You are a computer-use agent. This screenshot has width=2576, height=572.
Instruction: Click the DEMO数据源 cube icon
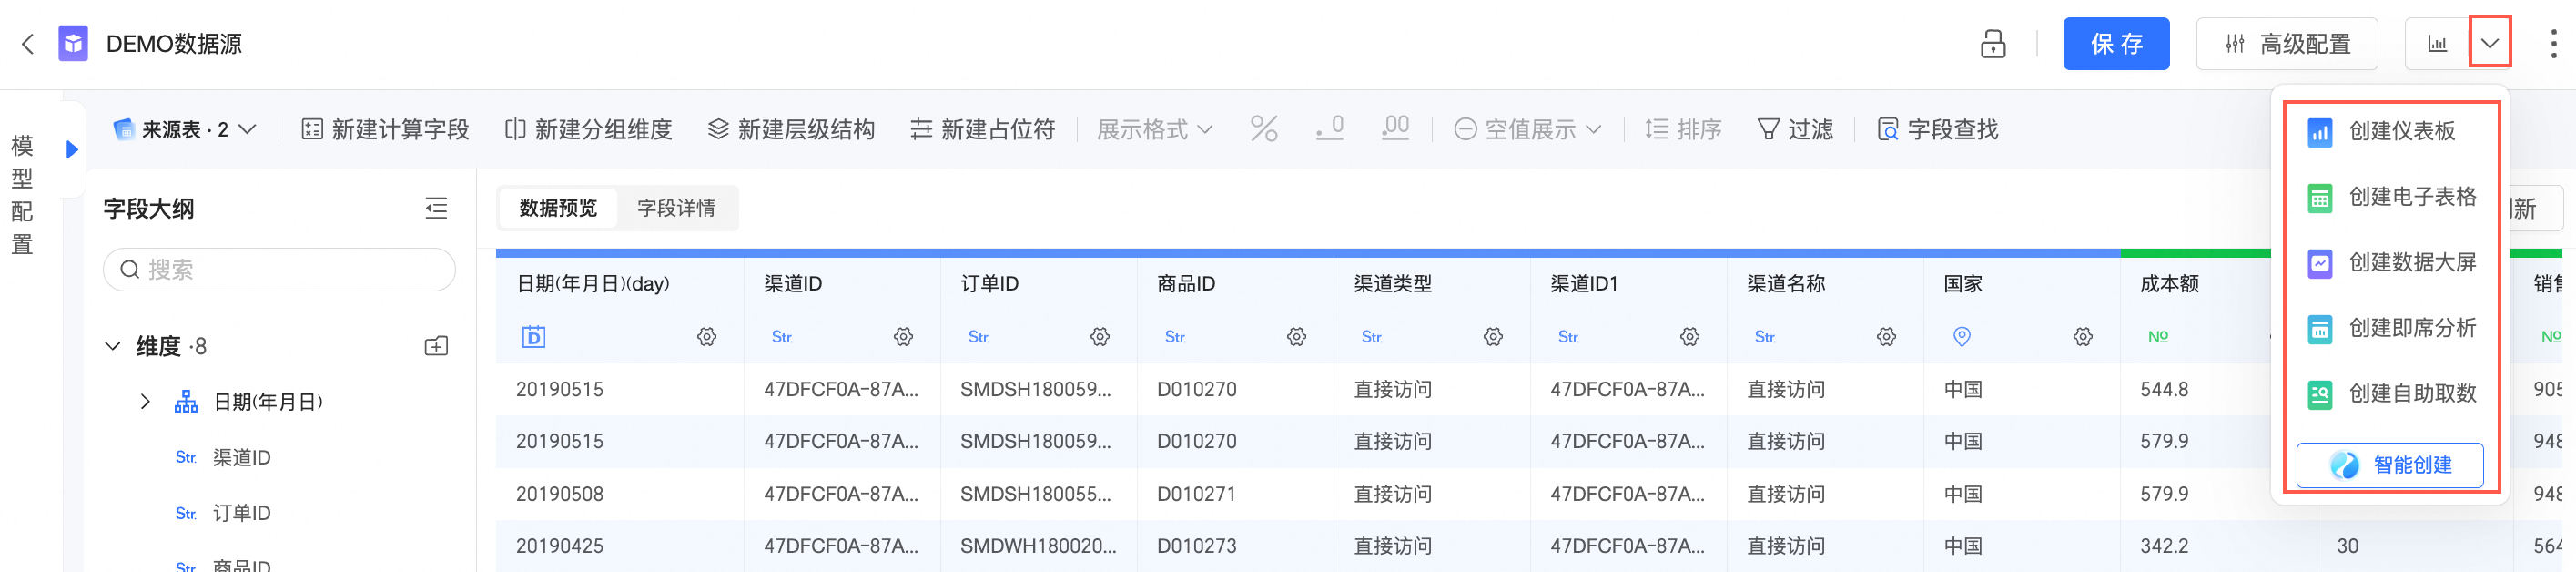coord(73,44)
